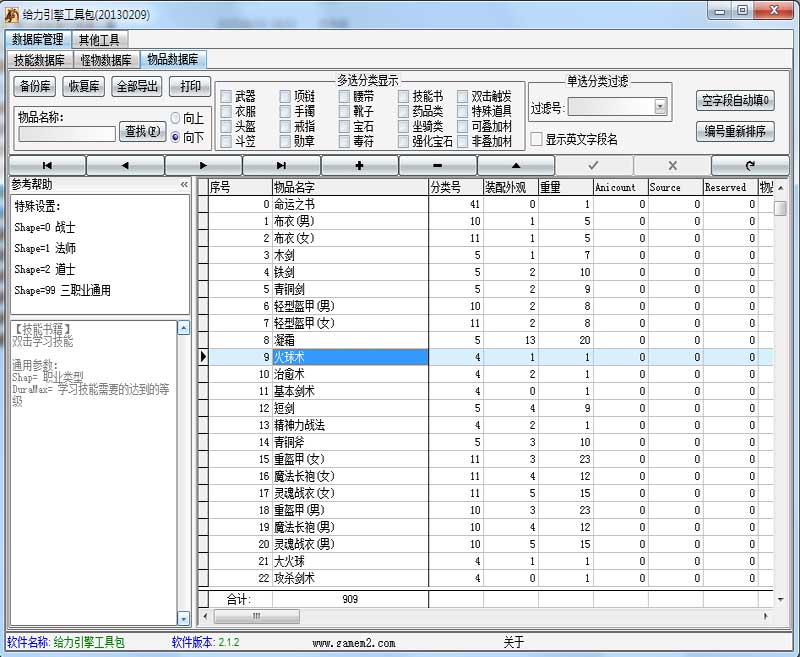The width and height of the screenshot is (800, 657).
Task: Switch to the 怪物数据库 tab
Action: click(x=108, y=60)
